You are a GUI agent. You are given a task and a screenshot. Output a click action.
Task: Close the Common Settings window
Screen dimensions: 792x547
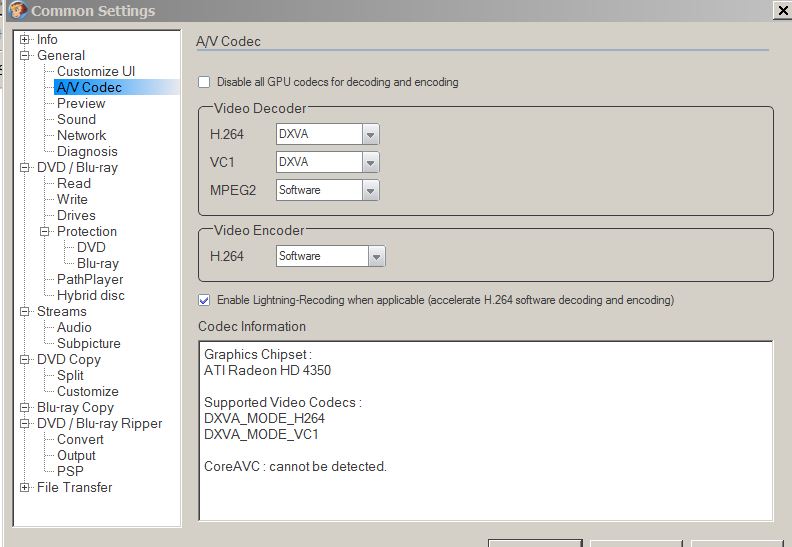click(x=780, y=11)
